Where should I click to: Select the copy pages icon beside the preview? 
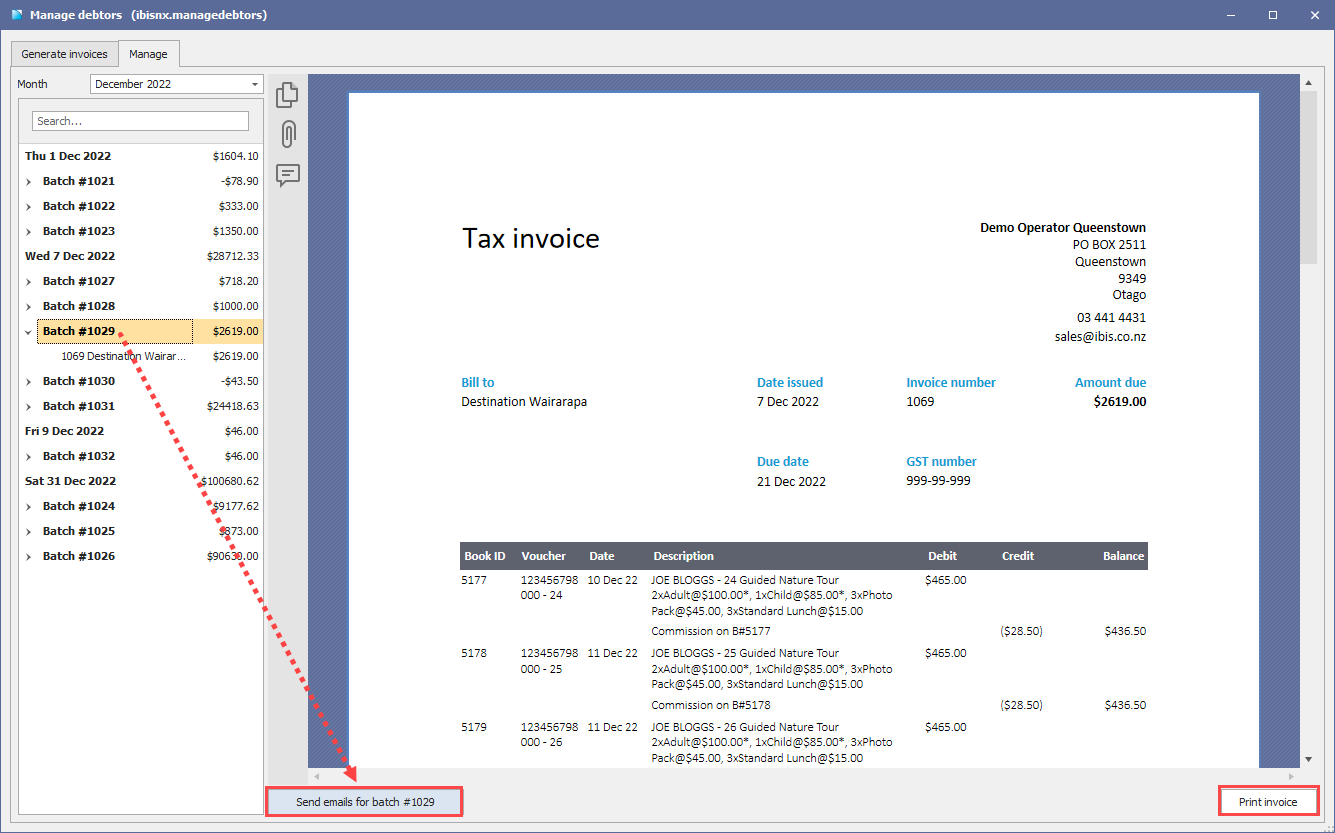[288, 94]
